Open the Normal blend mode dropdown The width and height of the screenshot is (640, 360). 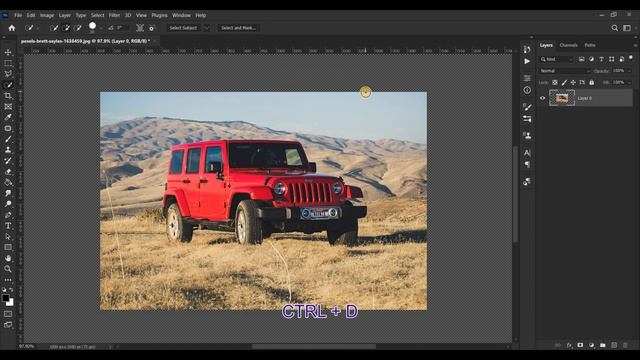point(565,71)
